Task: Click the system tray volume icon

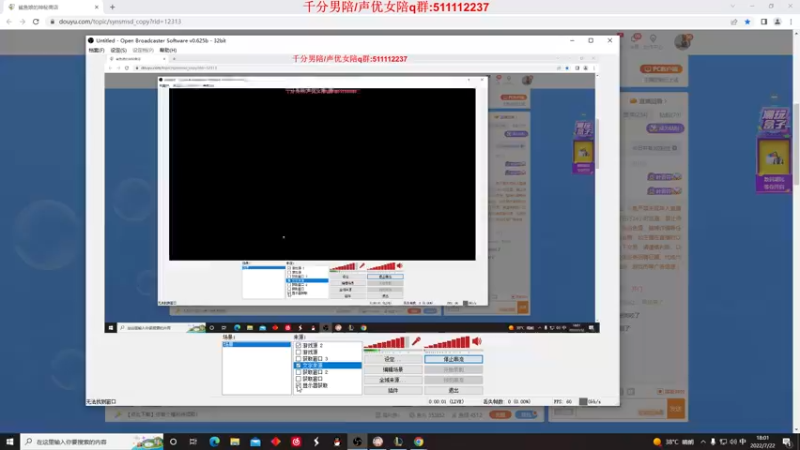Action: 733,441
